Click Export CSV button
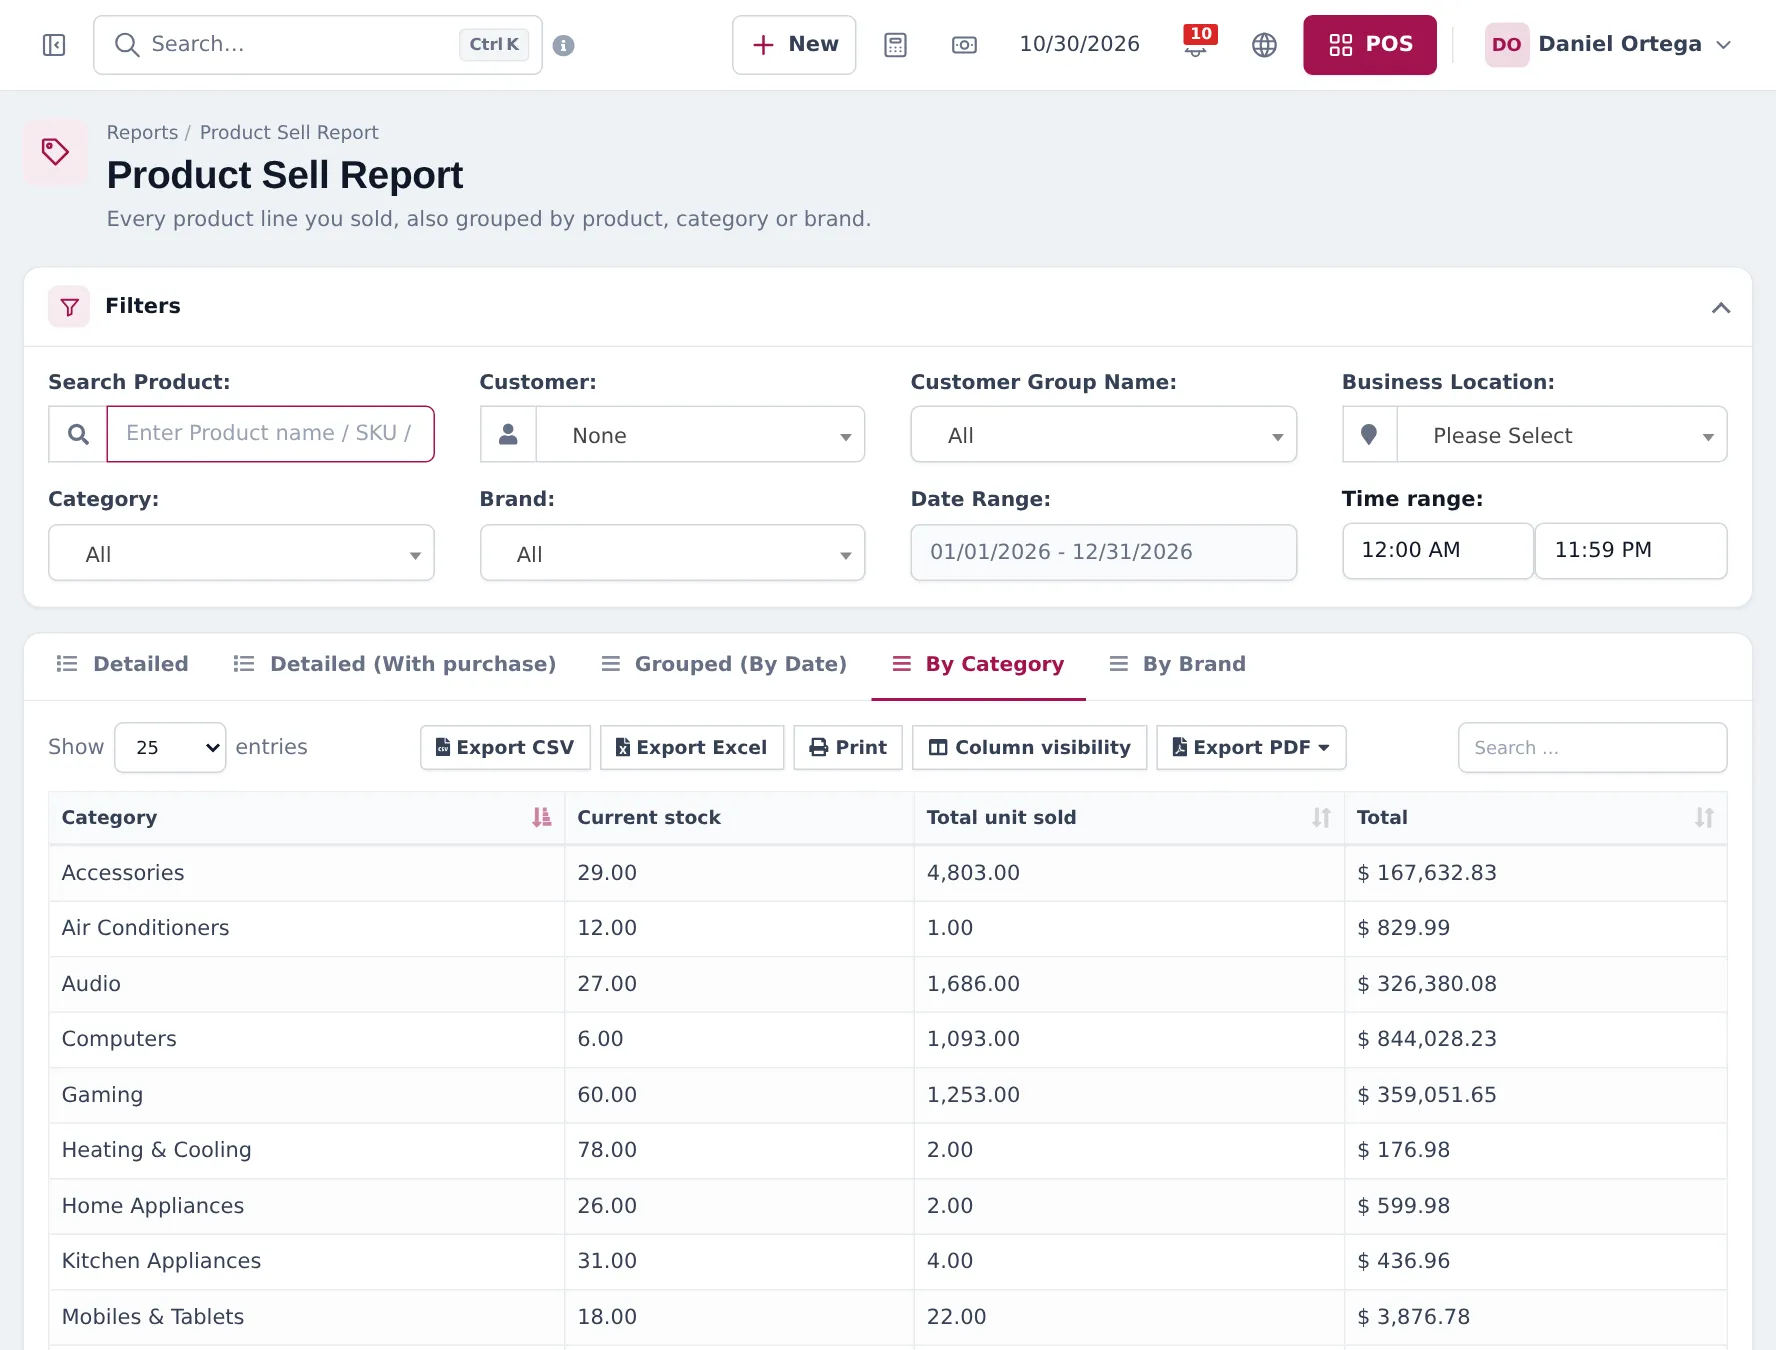 [x=505, y=747]
